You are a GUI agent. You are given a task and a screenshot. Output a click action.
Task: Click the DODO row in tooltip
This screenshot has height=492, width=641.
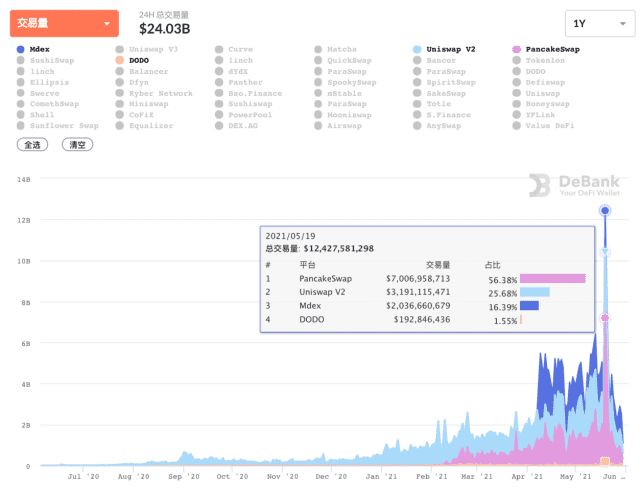400,319
